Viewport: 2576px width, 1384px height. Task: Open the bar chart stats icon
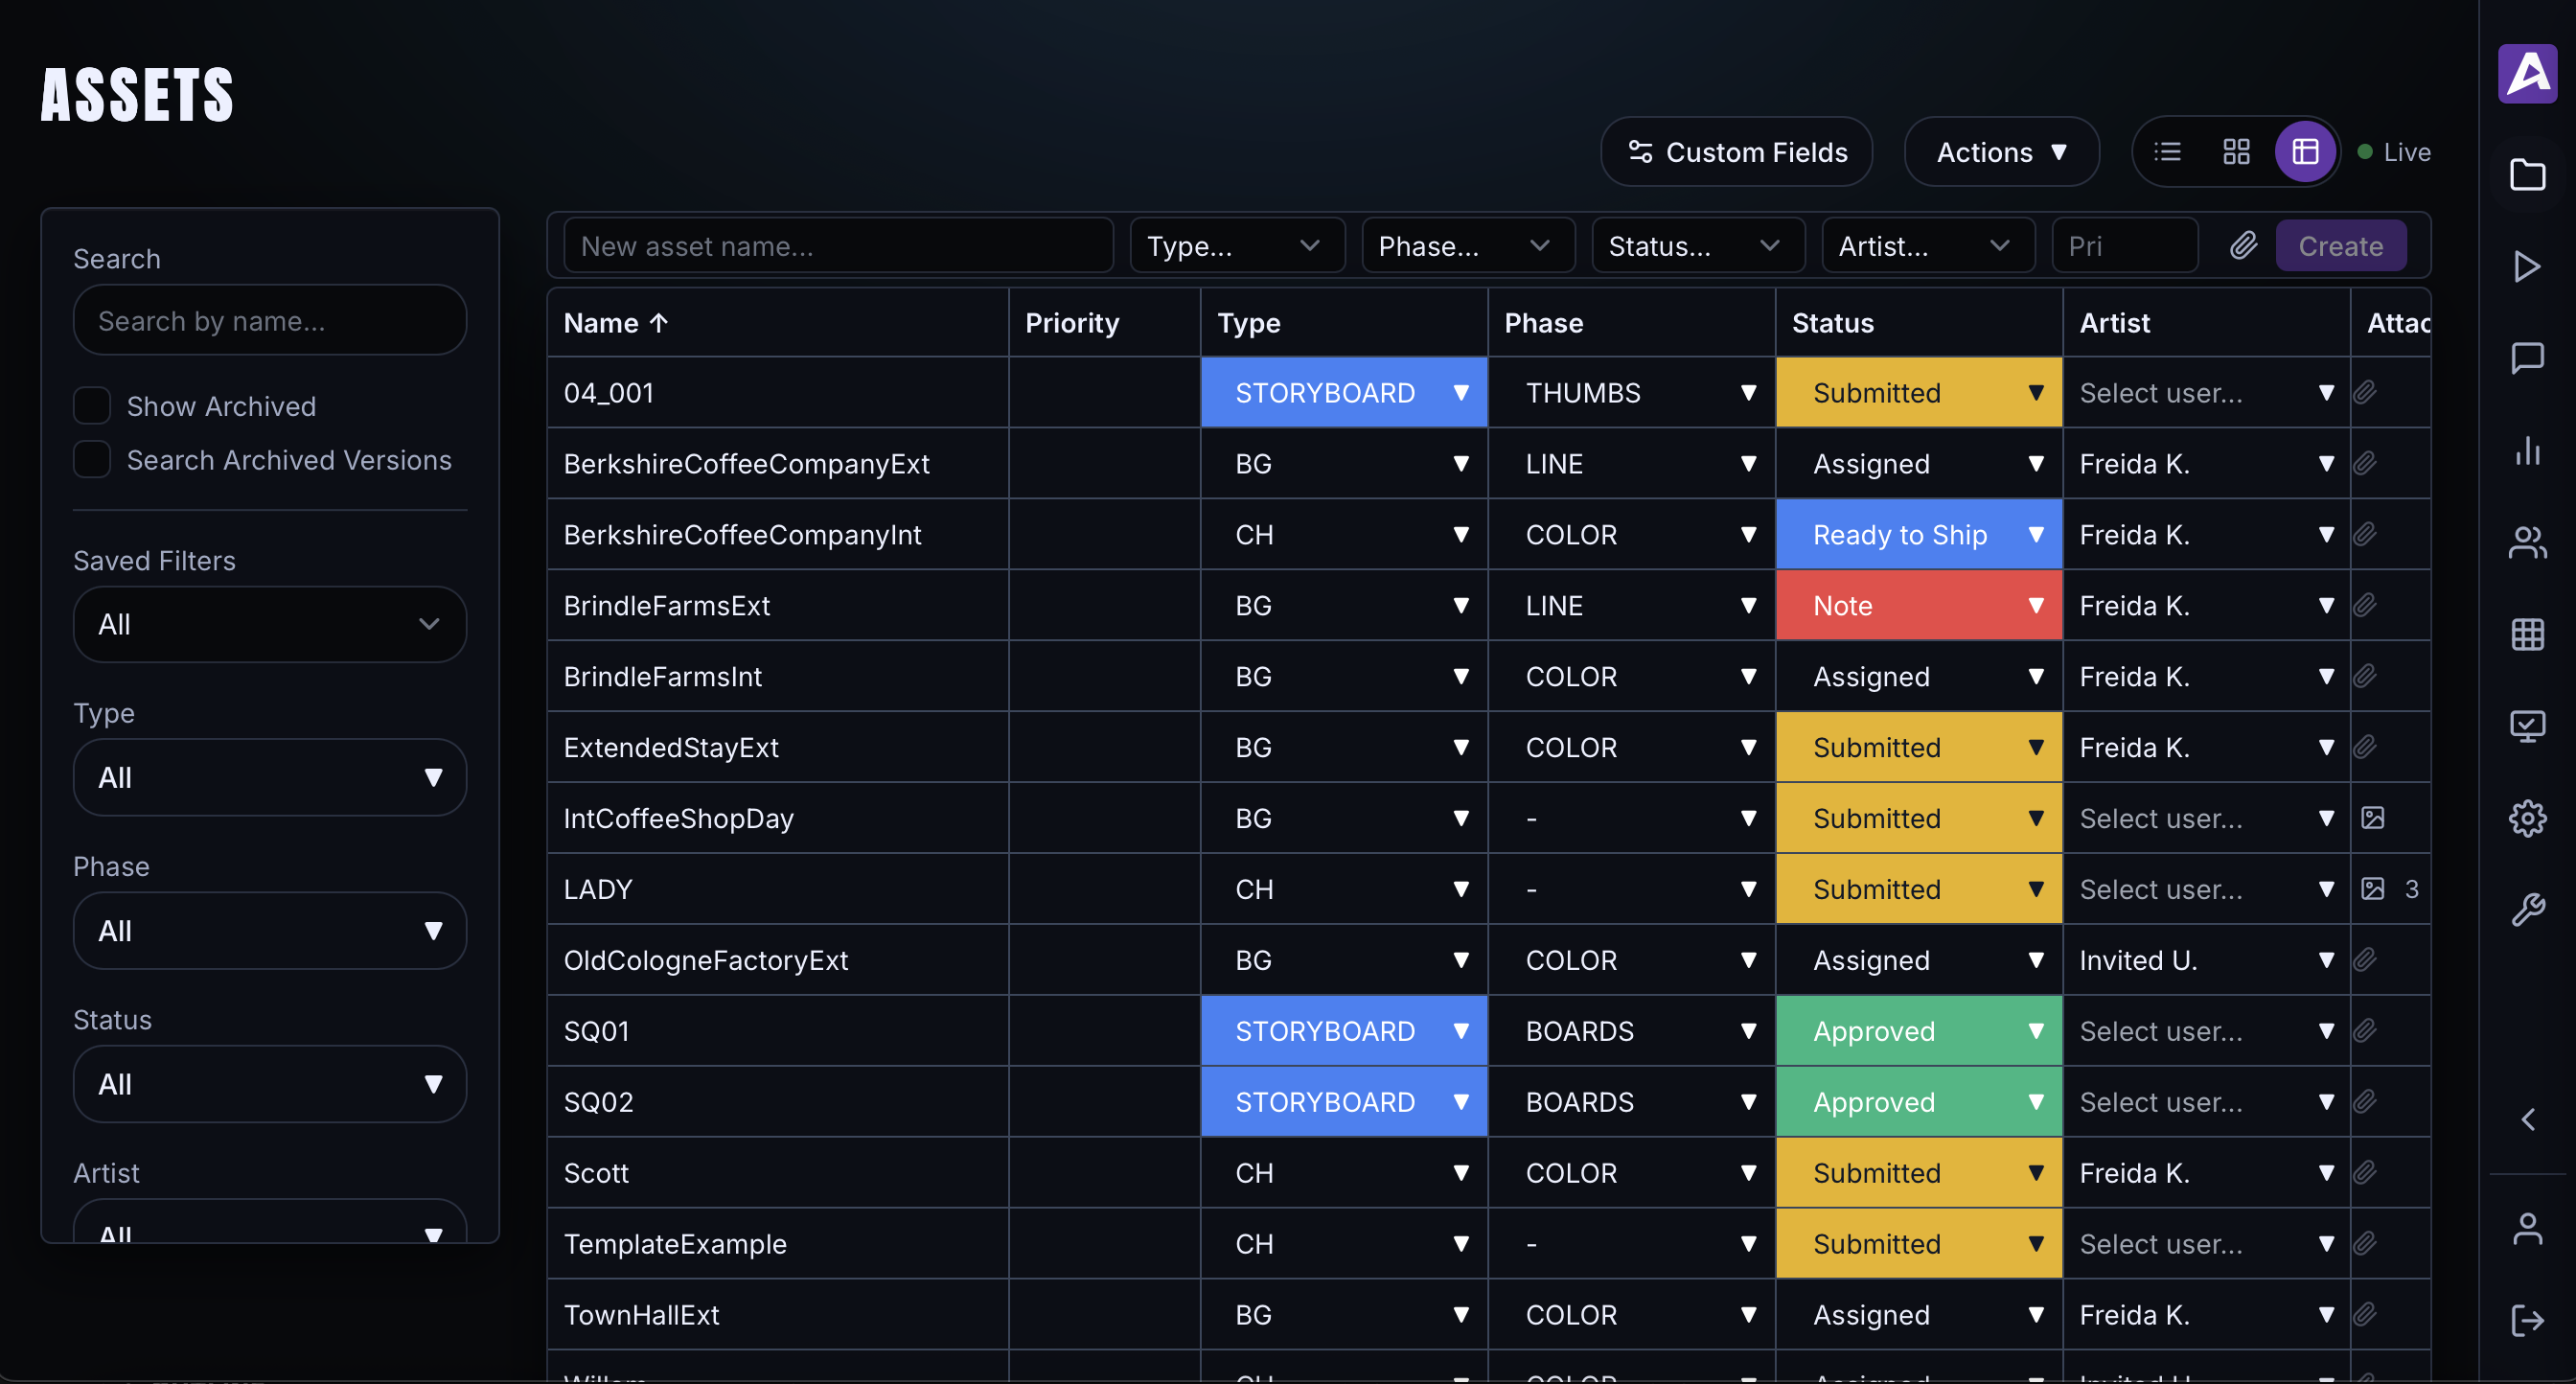2527,450
